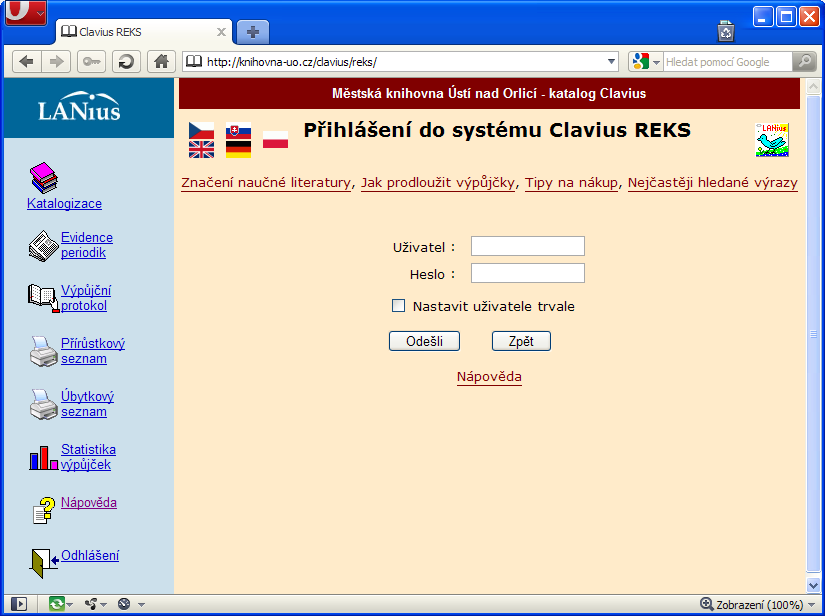
Task: Select the German flag language
Action: point(238,149)
